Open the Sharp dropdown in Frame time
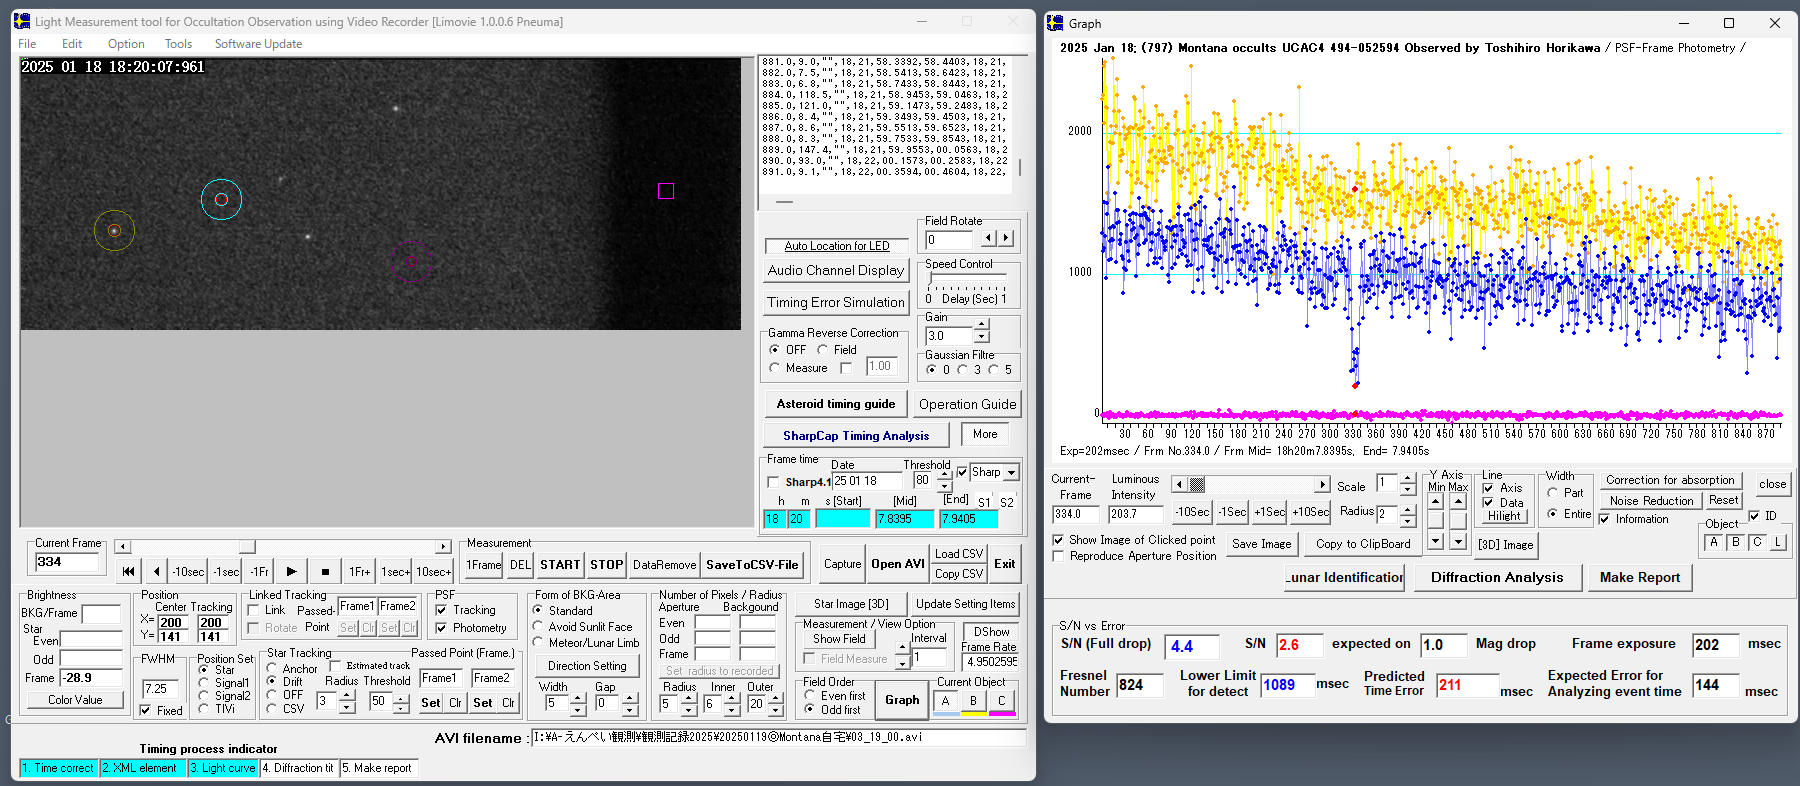 [1011, 473]
